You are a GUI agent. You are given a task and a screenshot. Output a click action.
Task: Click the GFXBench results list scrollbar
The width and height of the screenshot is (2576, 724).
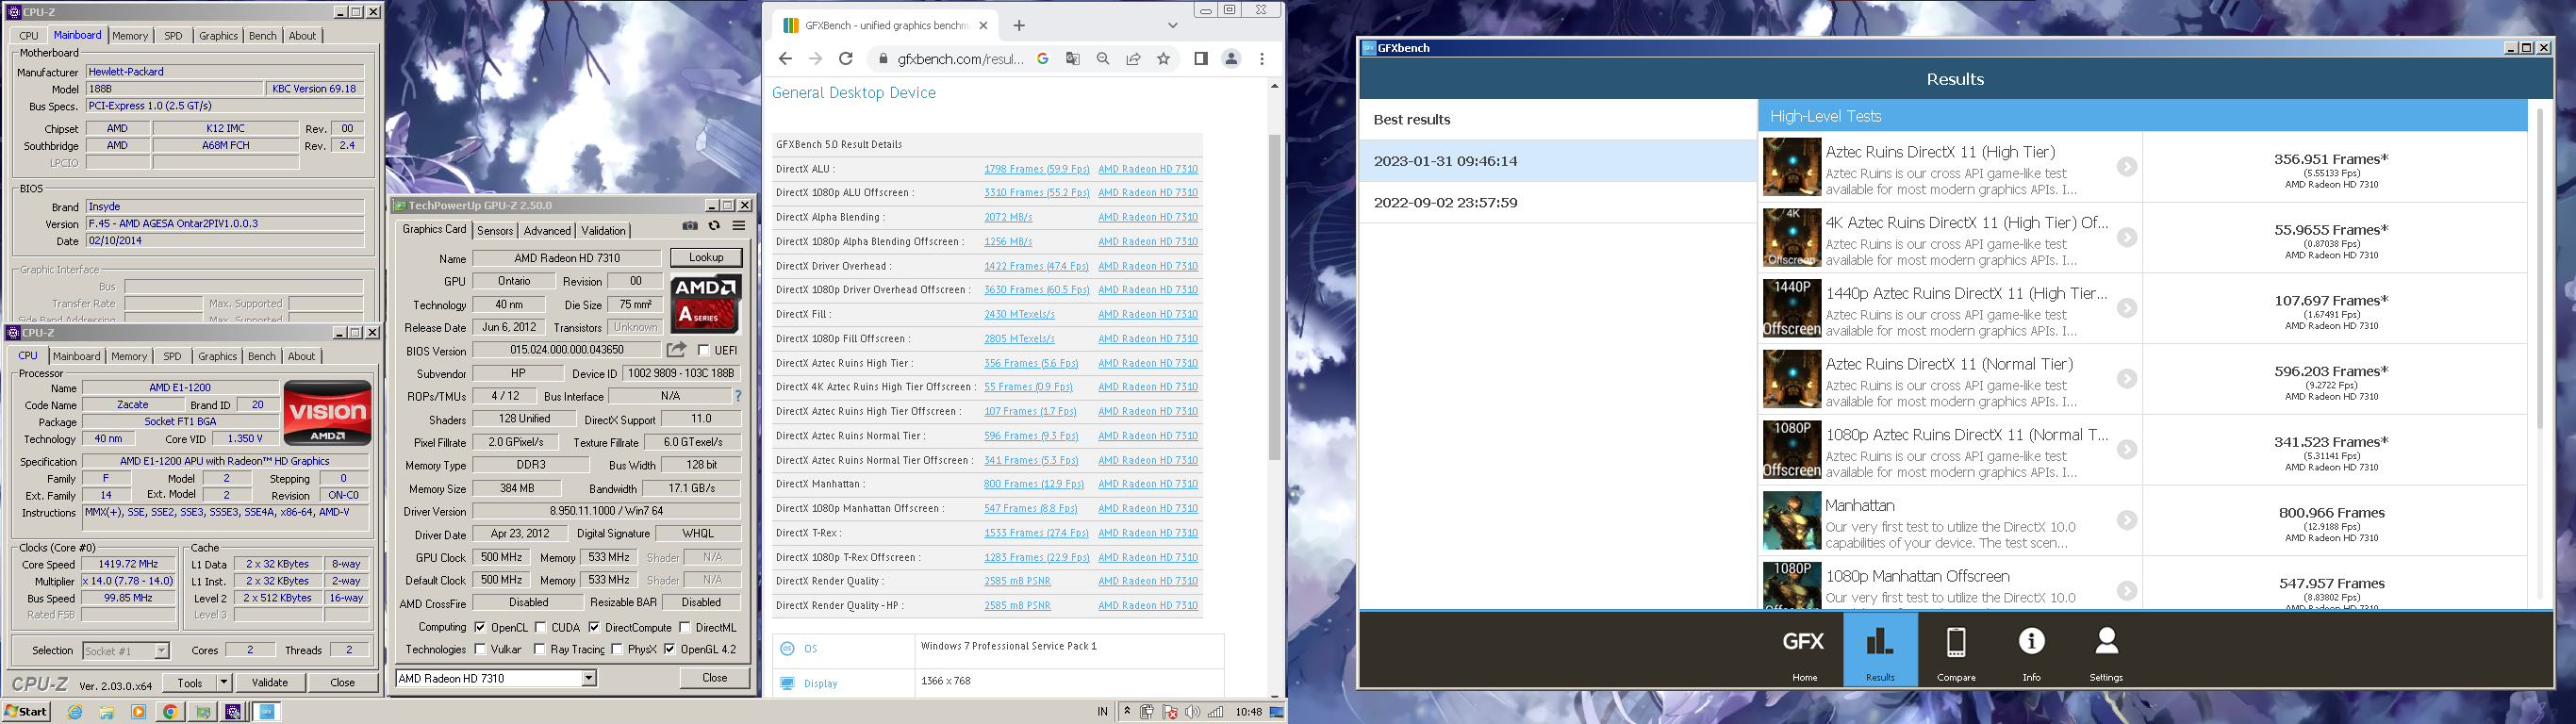[2540, 268]
